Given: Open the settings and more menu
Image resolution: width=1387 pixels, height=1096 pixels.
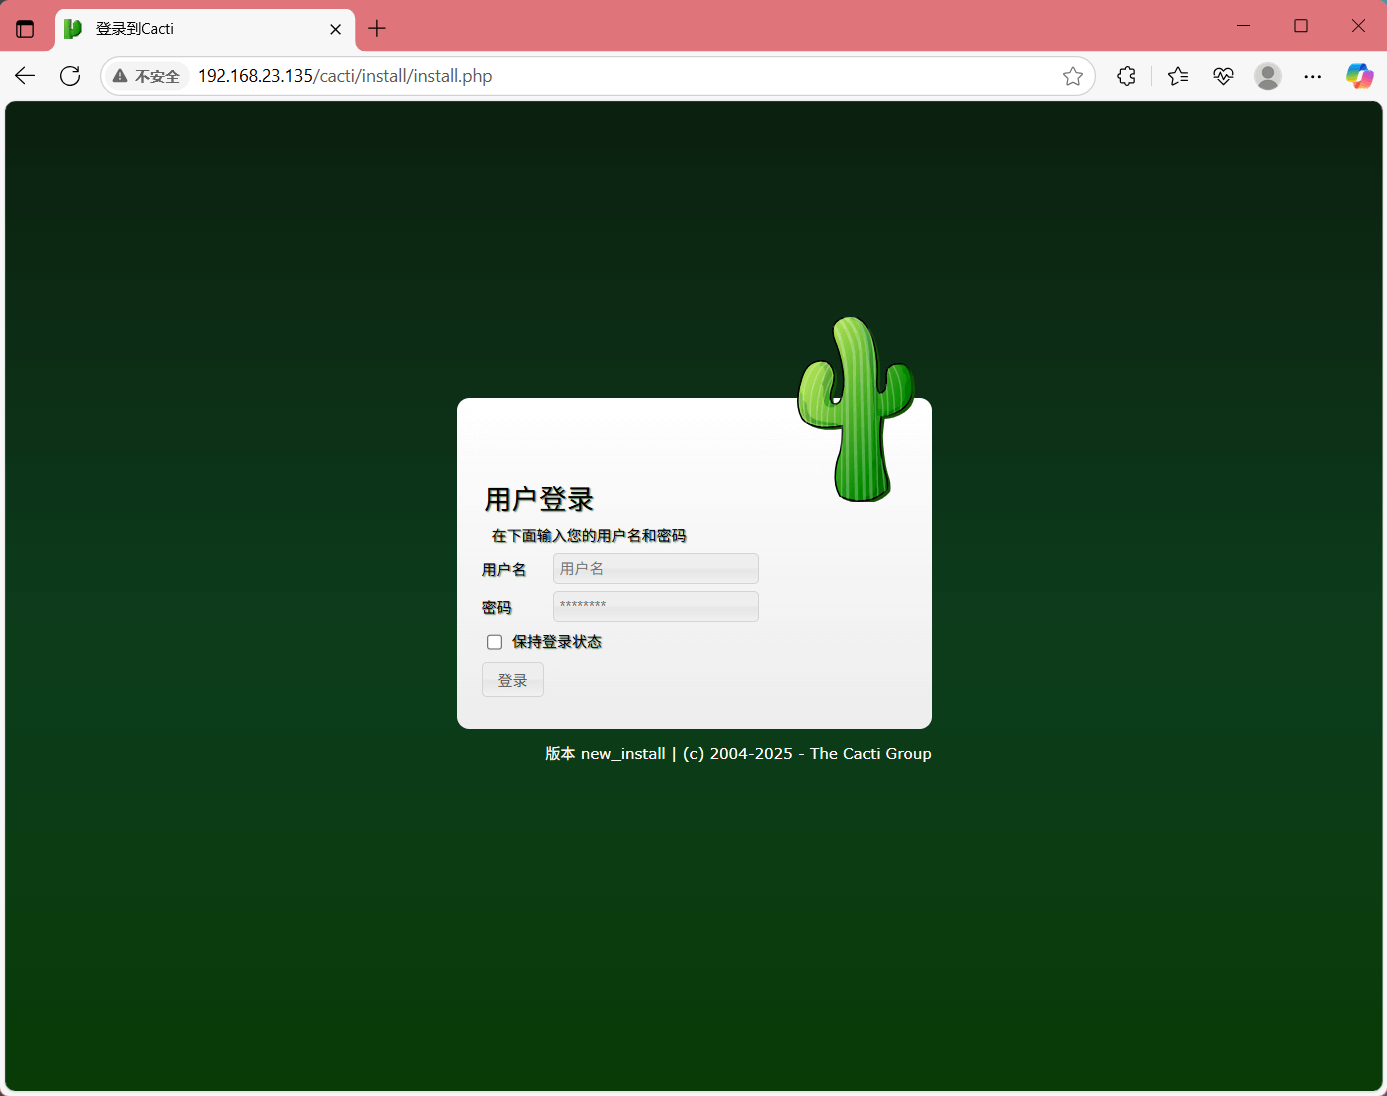Looking at the screenshot, I should 1313,76.
